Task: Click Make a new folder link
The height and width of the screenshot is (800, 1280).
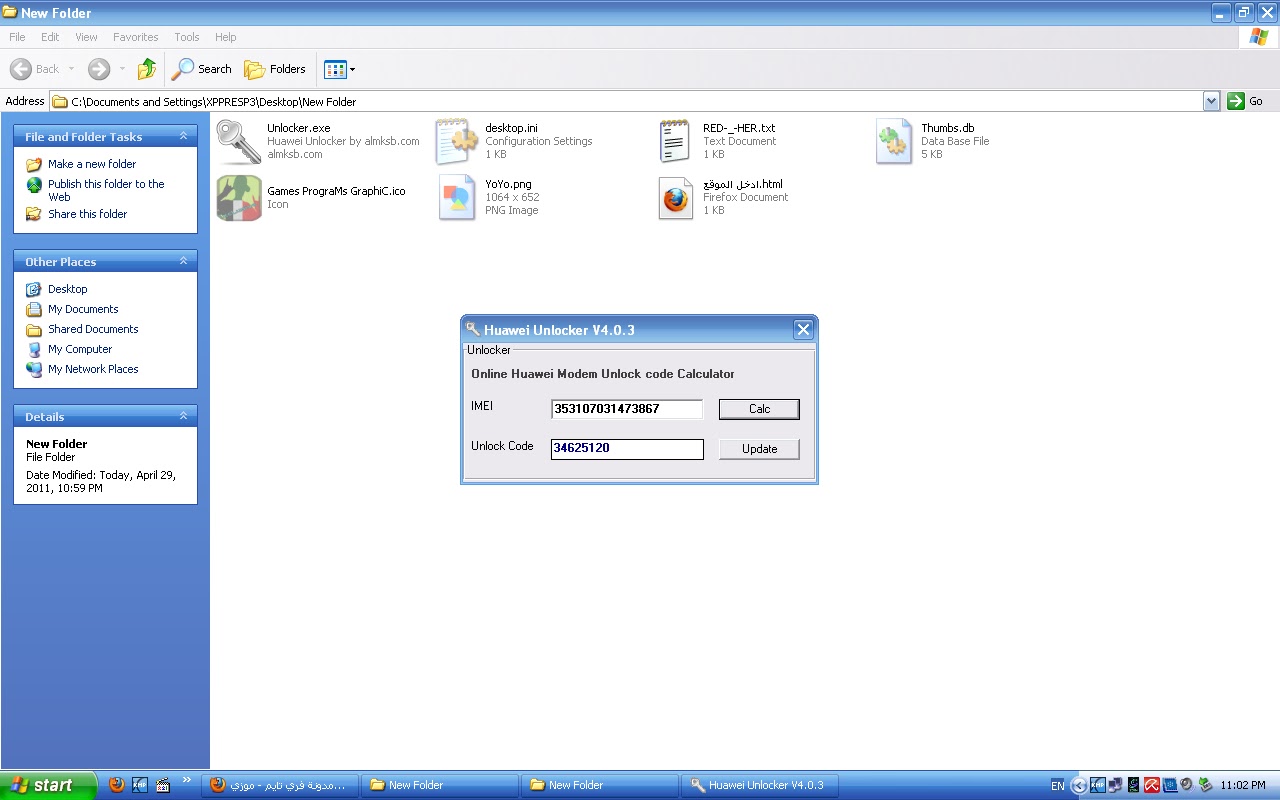Action: tap(92, 164)
